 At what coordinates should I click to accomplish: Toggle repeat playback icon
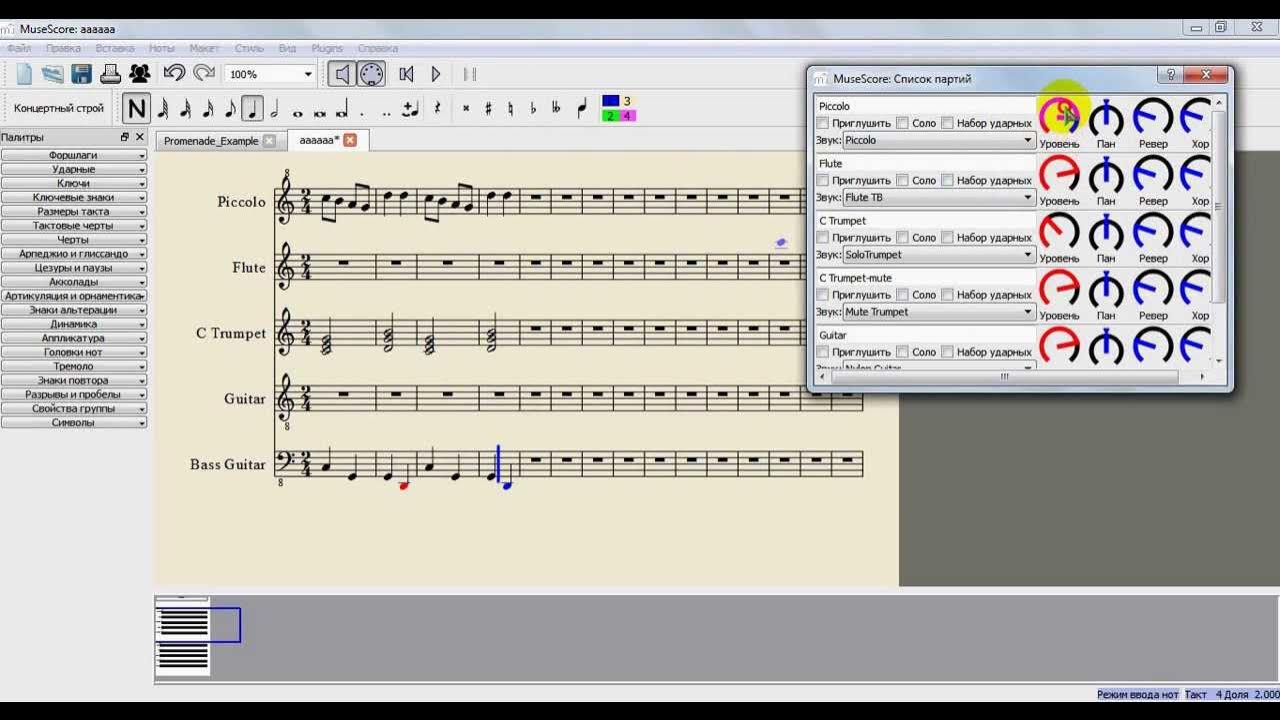(469, 74)
